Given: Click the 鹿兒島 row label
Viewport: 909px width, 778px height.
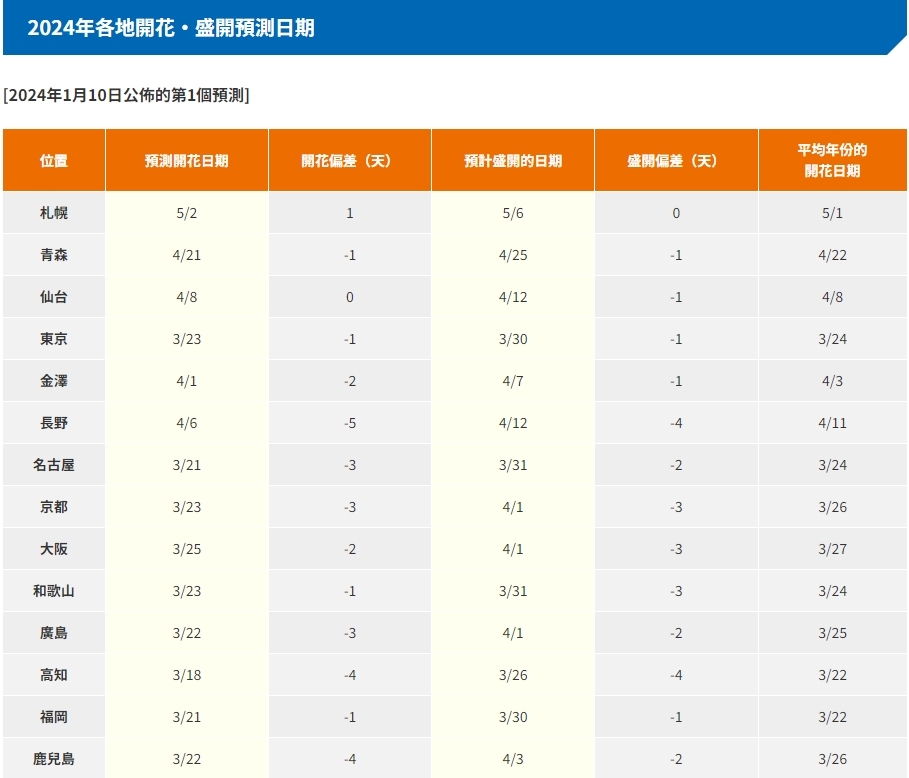Looking at the screenshot, I should [54, 759].
